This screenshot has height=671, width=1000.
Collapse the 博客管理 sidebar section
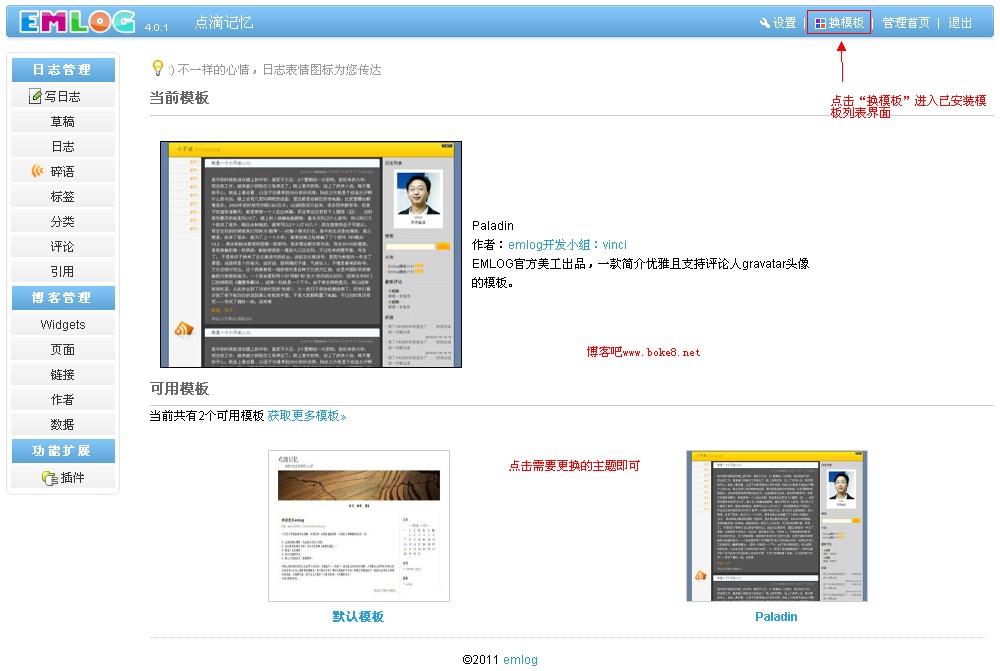pos(63,298)
